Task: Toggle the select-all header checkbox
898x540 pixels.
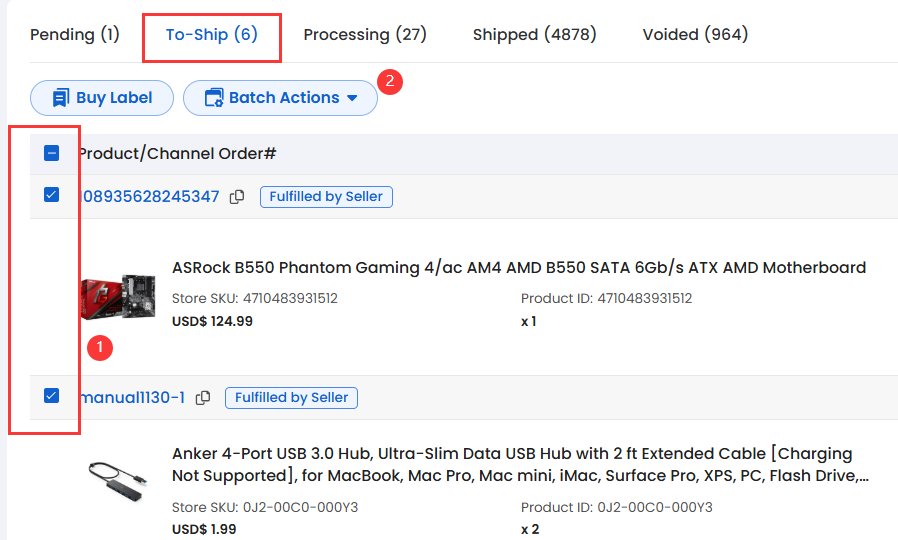Action: point(52,153)
